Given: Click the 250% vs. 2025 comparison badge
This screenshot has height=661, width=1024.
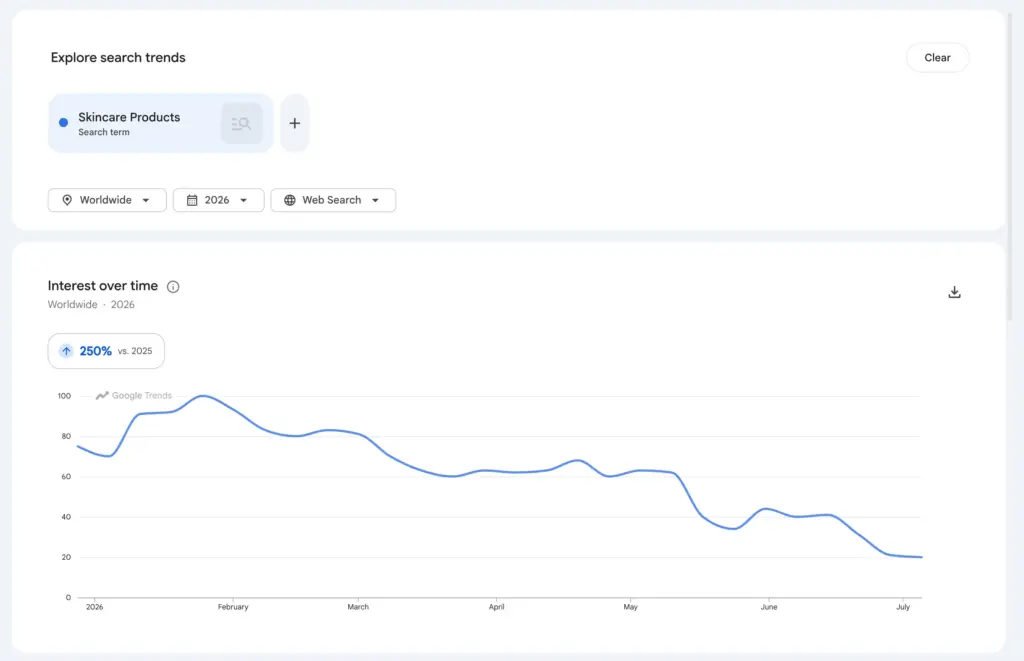Looking at the screenshot, I should click(106, 351).
